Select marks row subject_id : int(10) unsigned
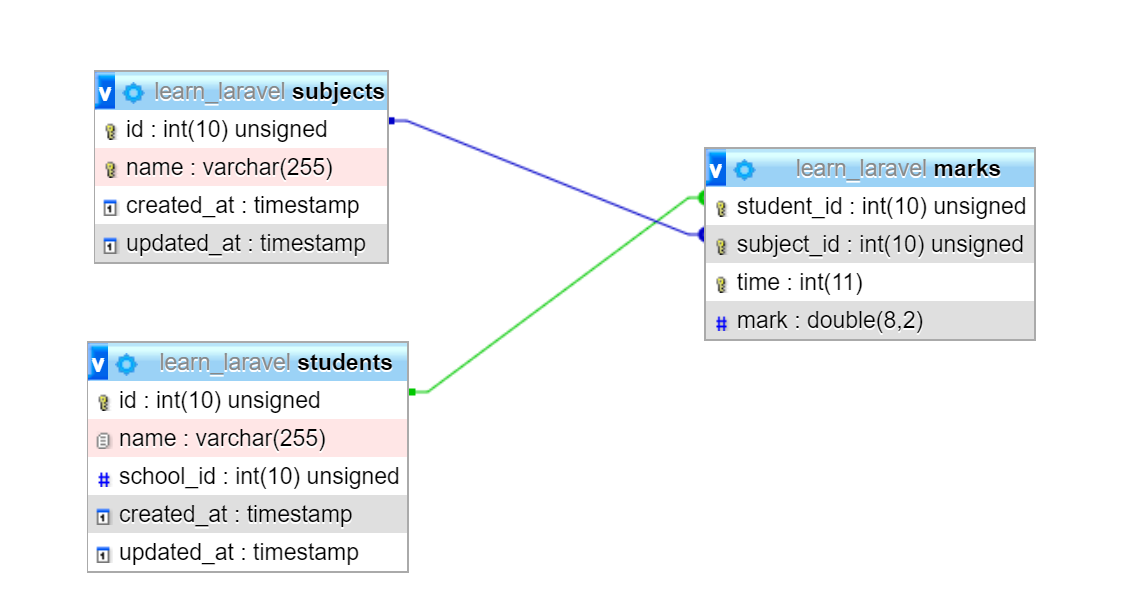The image size is (1130, 606). (870, 244)
